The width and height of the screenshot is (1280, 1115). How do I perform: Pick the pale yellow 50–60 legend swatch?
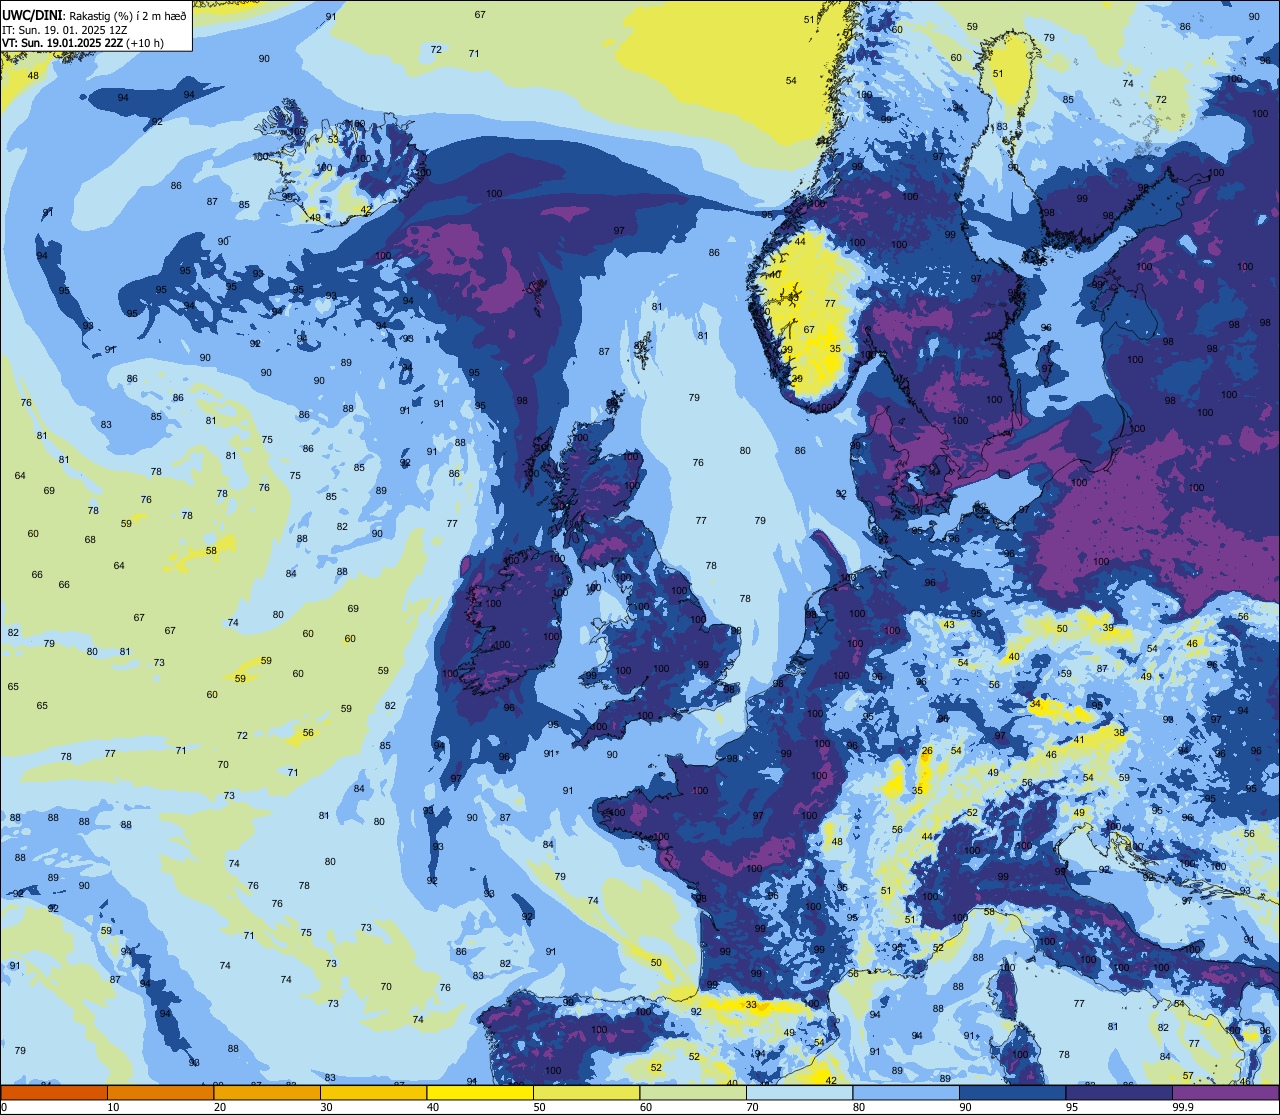(586, 1092)
